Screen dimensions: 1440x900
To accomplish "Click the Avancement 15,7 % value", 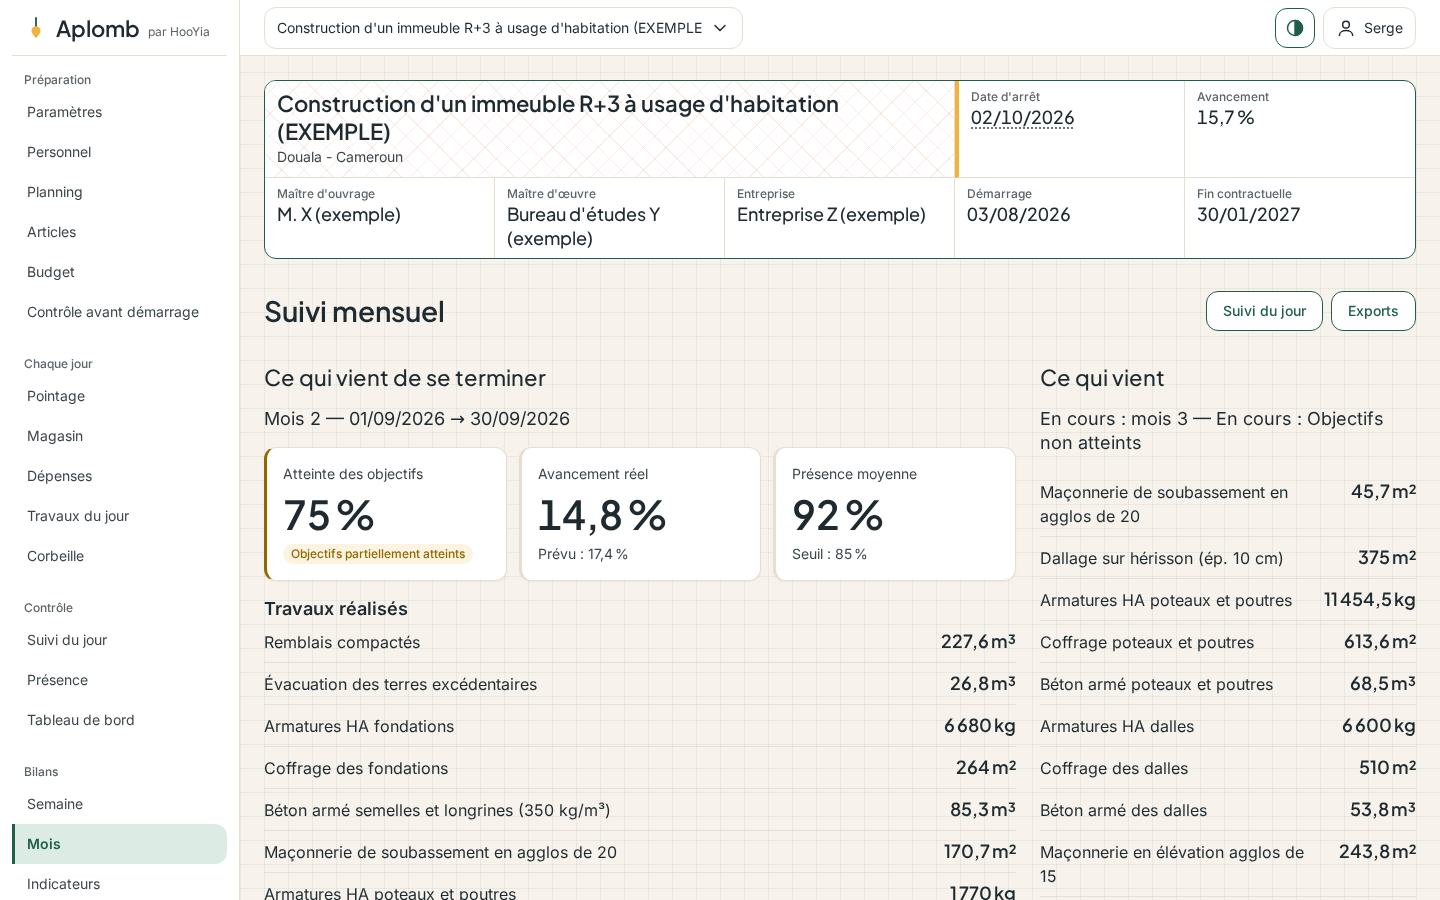I will point(1225,118).
